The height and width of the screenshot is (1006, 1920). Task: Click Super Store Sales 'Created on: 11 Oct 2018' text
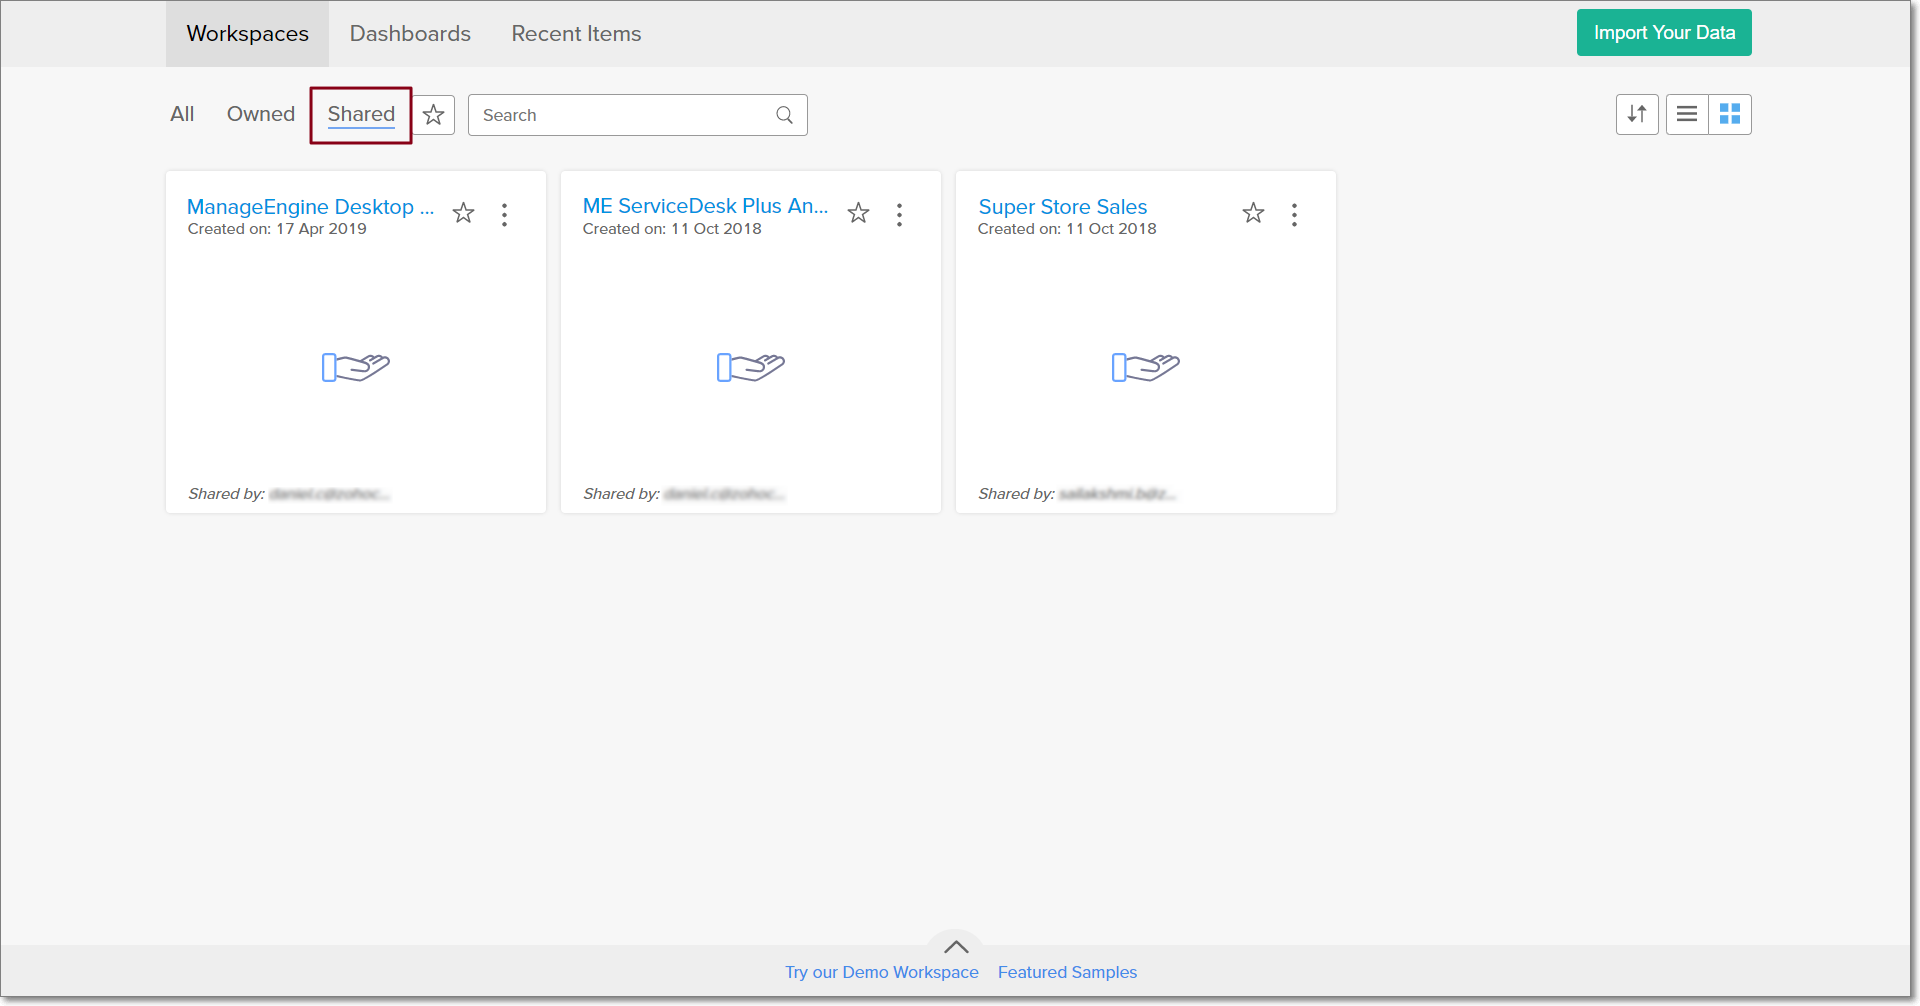(1067, 229)
